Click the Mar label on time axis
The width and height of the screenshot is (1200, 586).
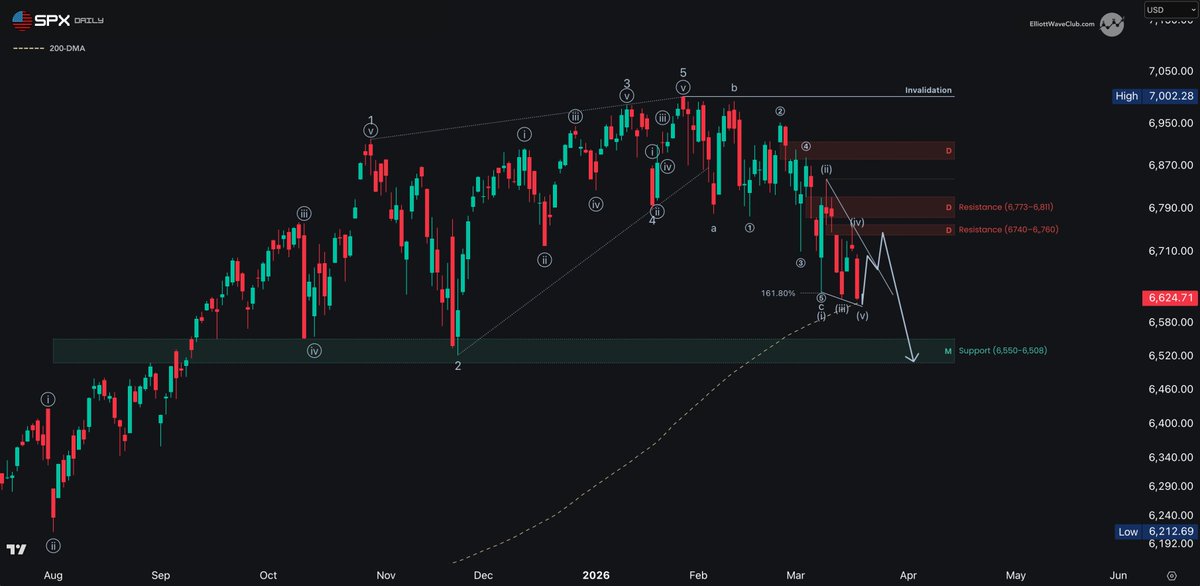click(x=796, y=576)
